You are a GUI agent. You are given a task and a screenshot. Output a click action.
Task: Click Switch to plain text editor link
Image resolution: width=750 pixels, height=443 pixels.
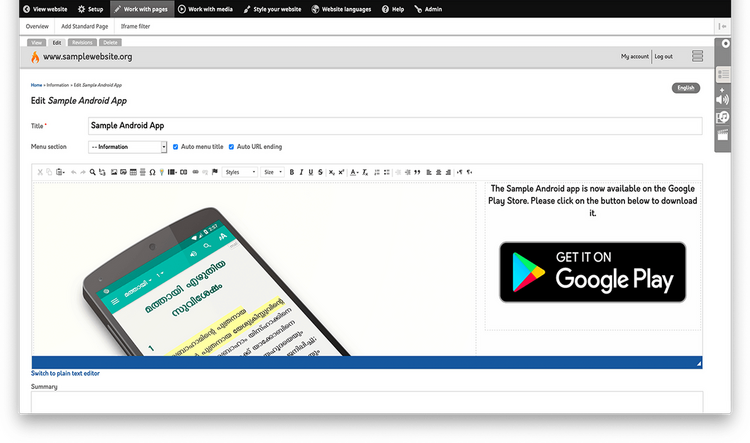(x=66, y=373)
